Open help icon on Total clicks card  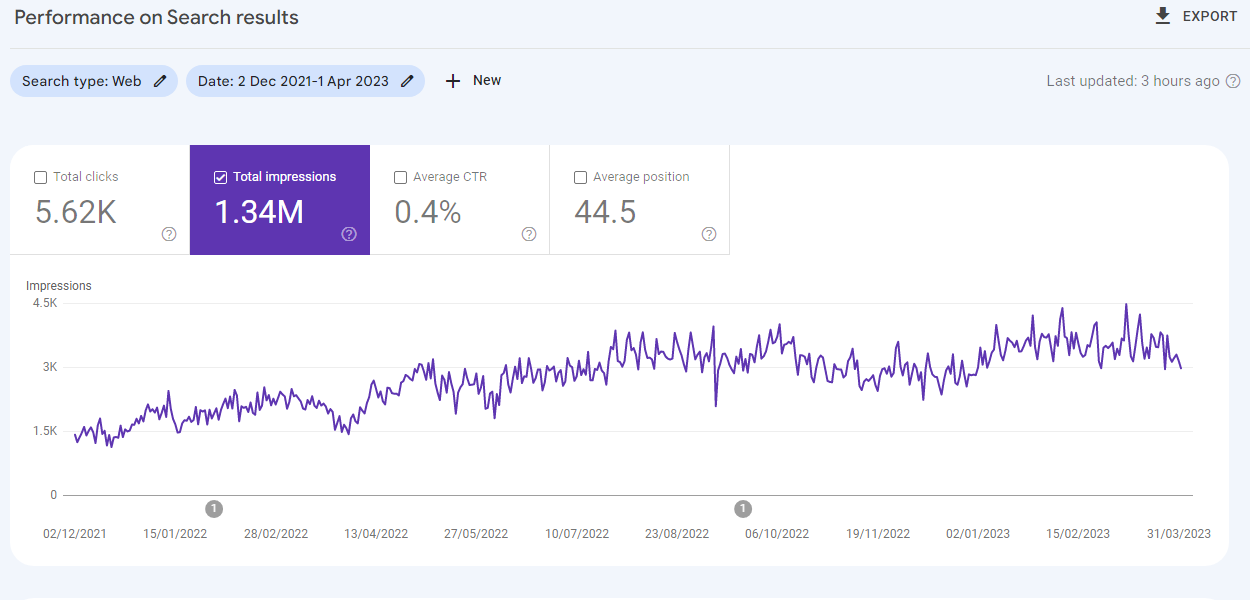click(169, 234)
